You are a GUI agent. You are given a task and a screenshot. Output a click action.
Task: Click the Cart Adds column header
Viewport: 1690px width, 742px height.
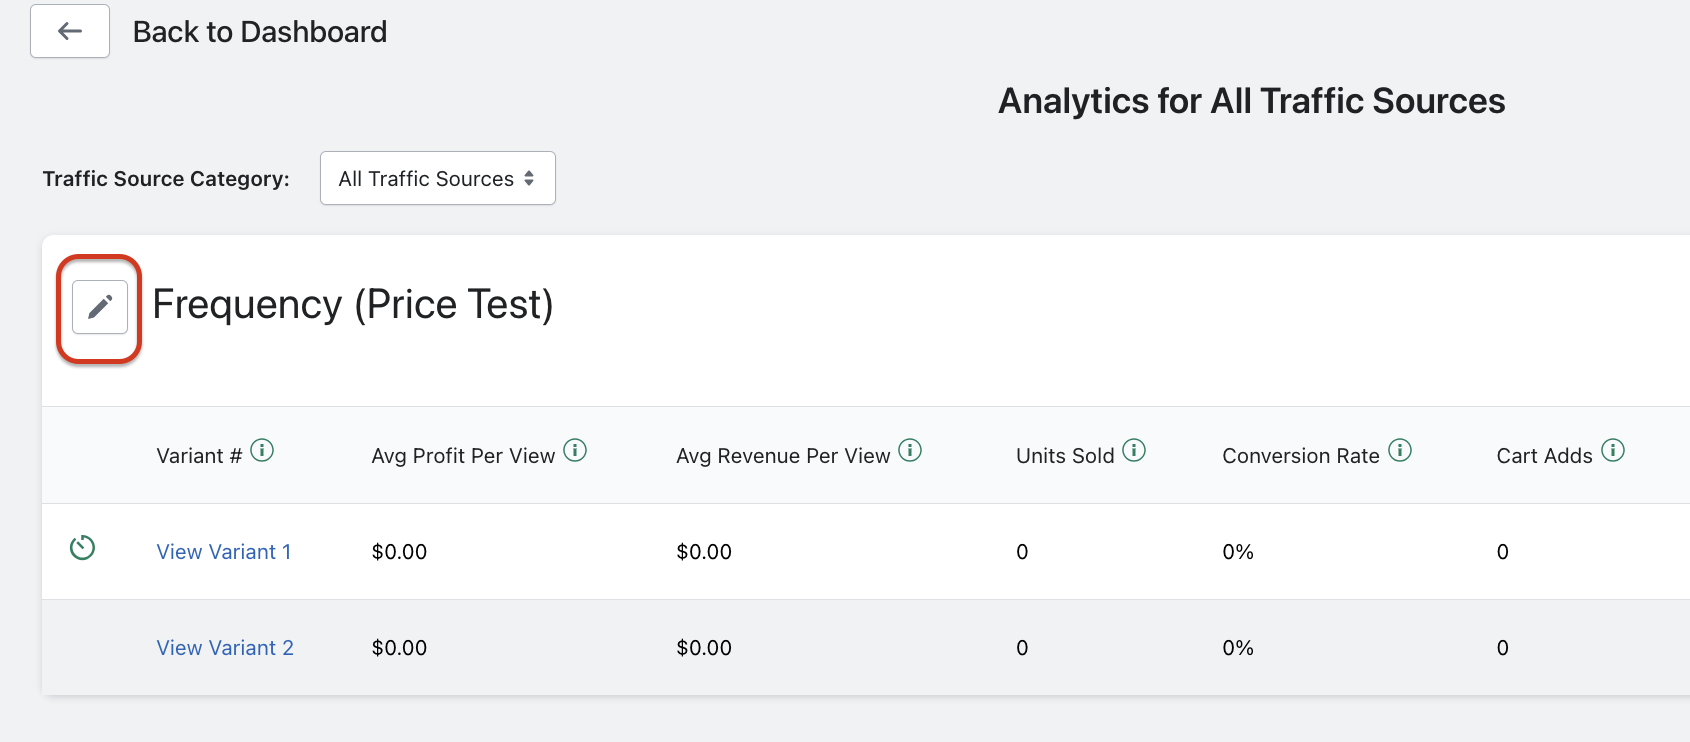click(1544, 456)
